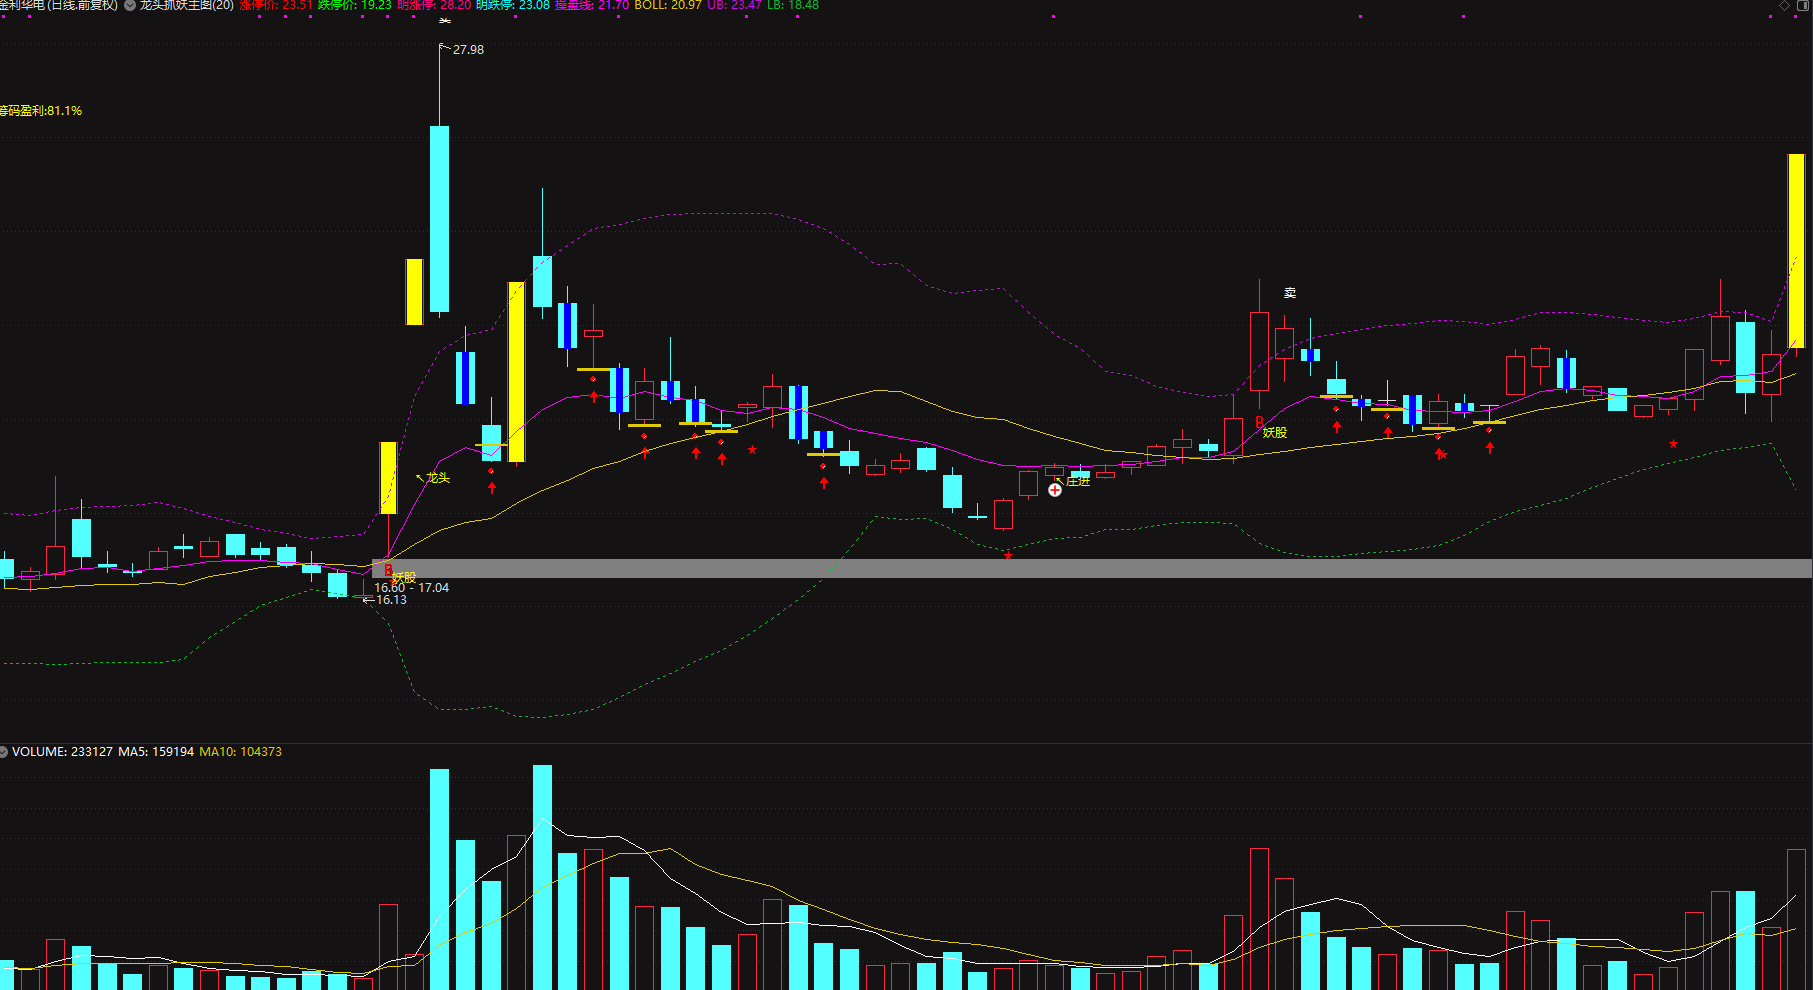Click the 筹码盈利 81.1% label
1813x990 pixels.
click(41, 111)
